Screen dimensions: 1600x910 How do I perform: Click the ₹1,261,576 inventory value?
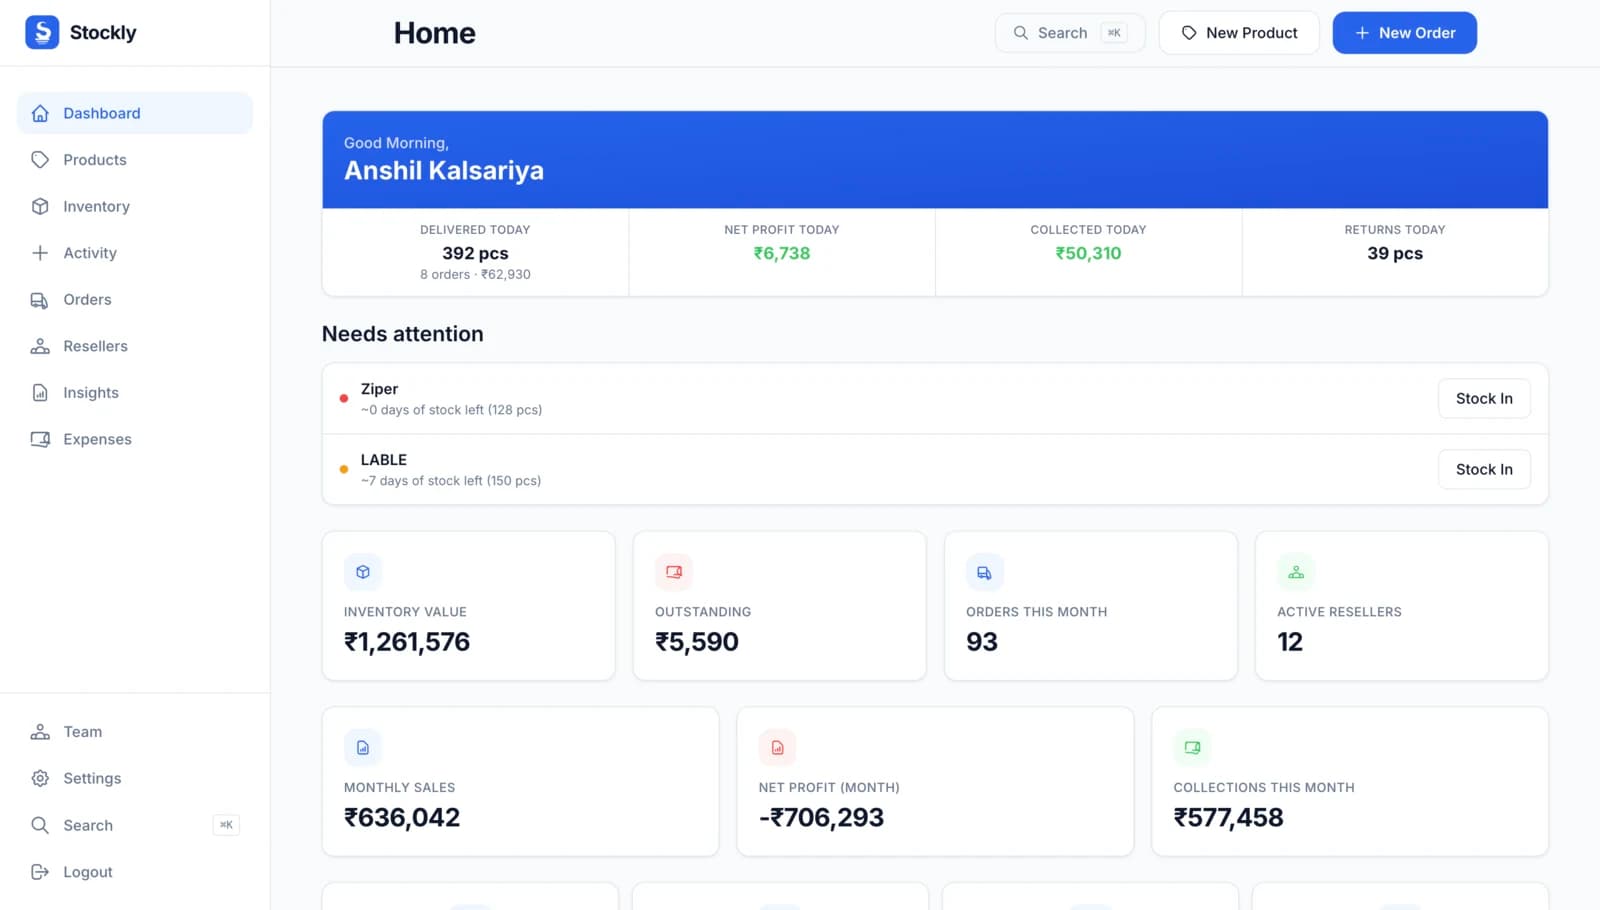[407, 642]
